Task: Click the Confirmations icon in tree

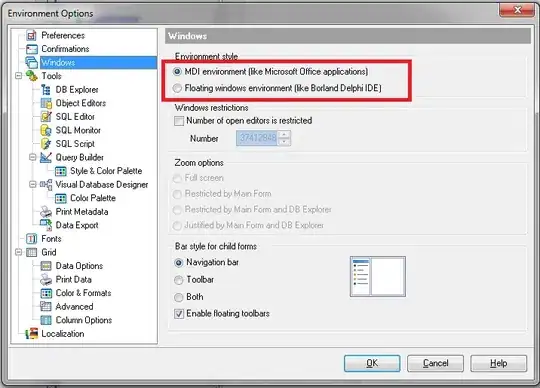Action: pos(32,49)
